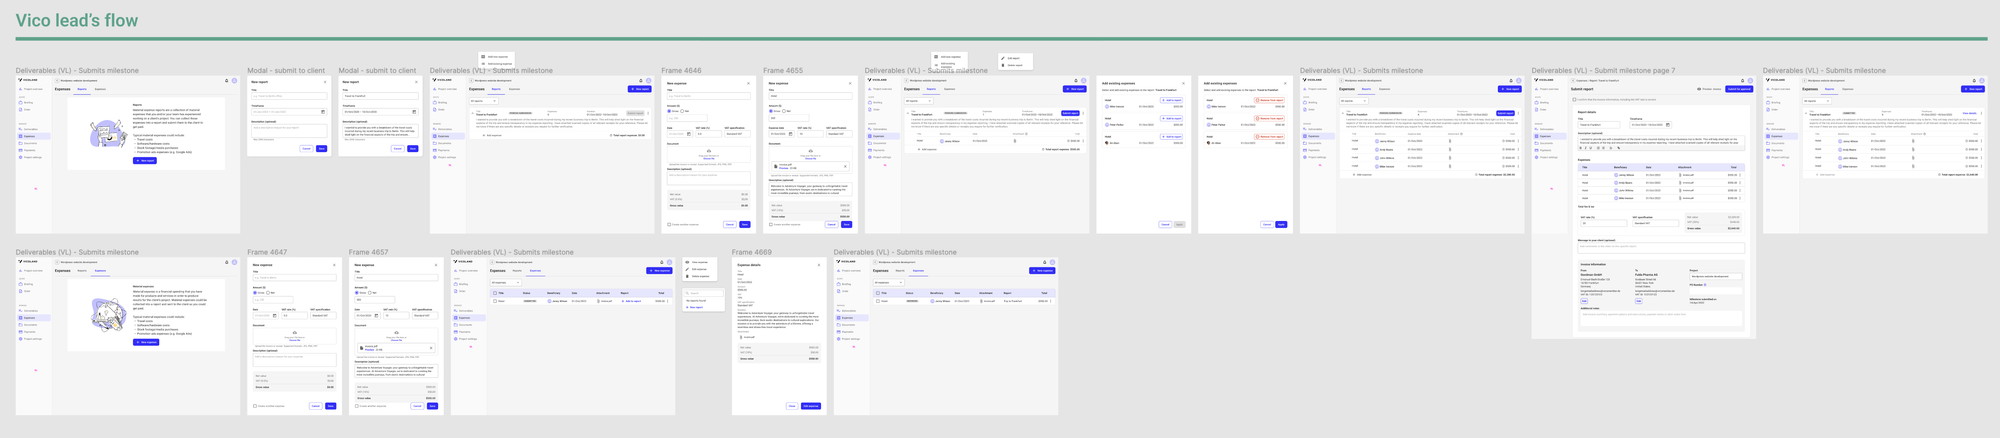This screenshot has width=2000, height=438.
Task: Open 'All expenses' dropdown in bottom expenses table frame
Action: click(x=503, y=283)
